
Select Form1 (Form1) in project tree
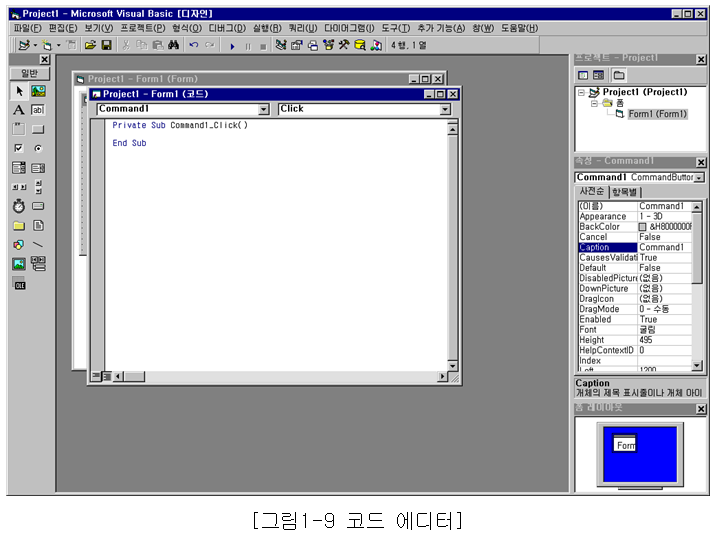tap(657, 114)
